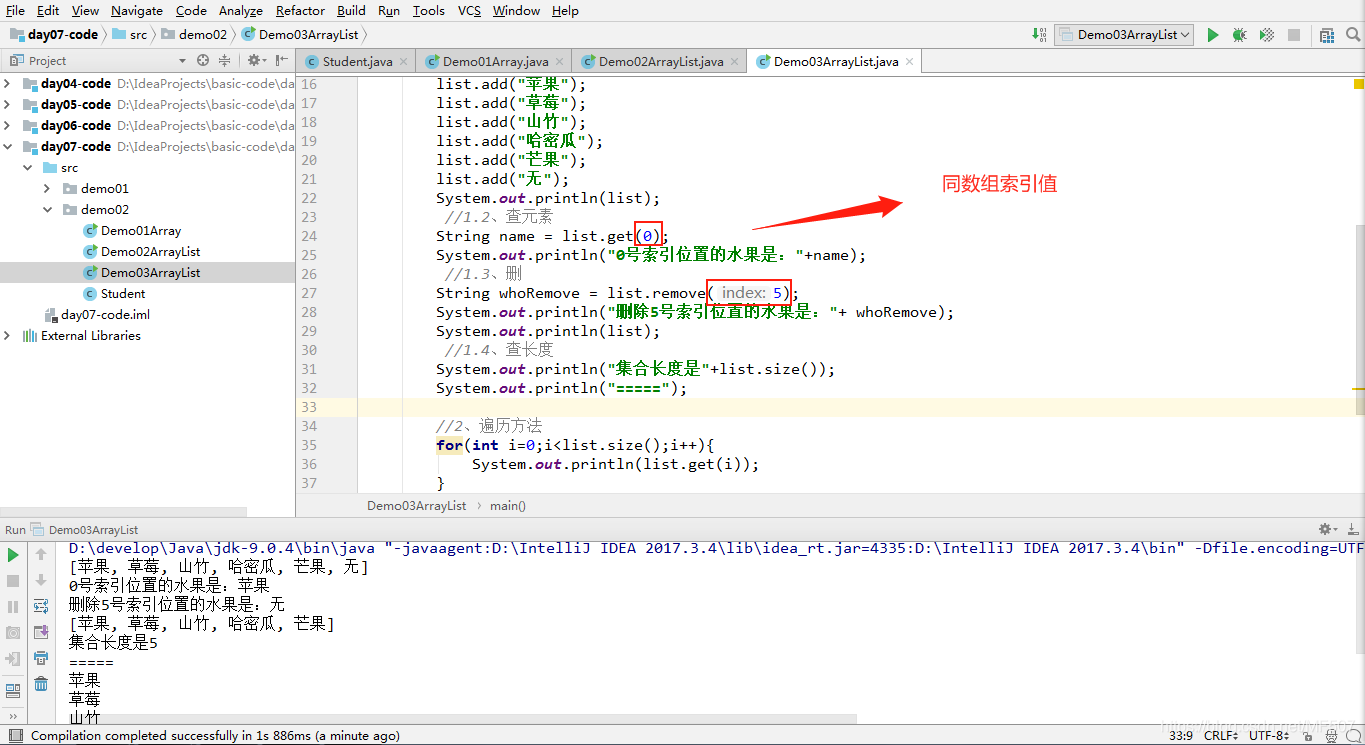The height and width of the screenshot is (745, 1365).
Task: Open the File menu
Action: point(15,10)
